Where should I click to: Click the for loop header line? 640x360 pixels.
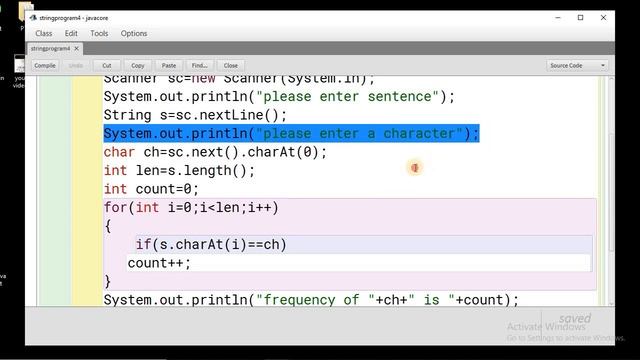tap(191, 208)
